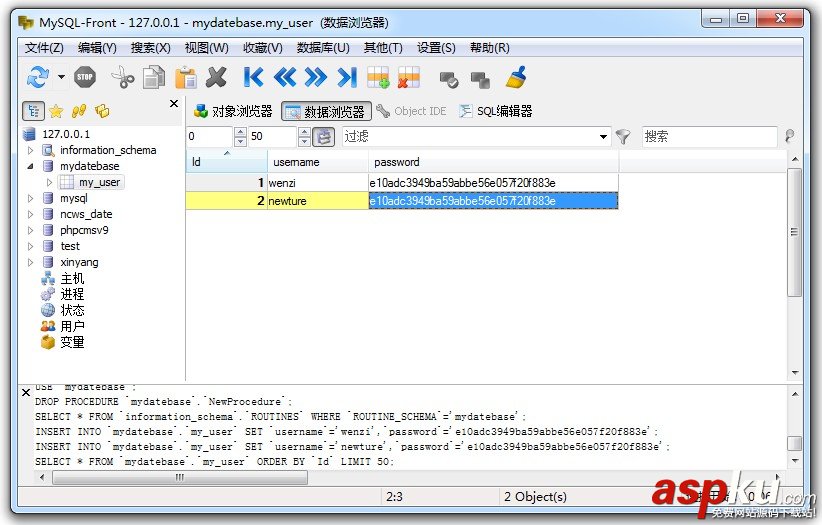Open the 视图(W) menu

(x=207, y=48)
